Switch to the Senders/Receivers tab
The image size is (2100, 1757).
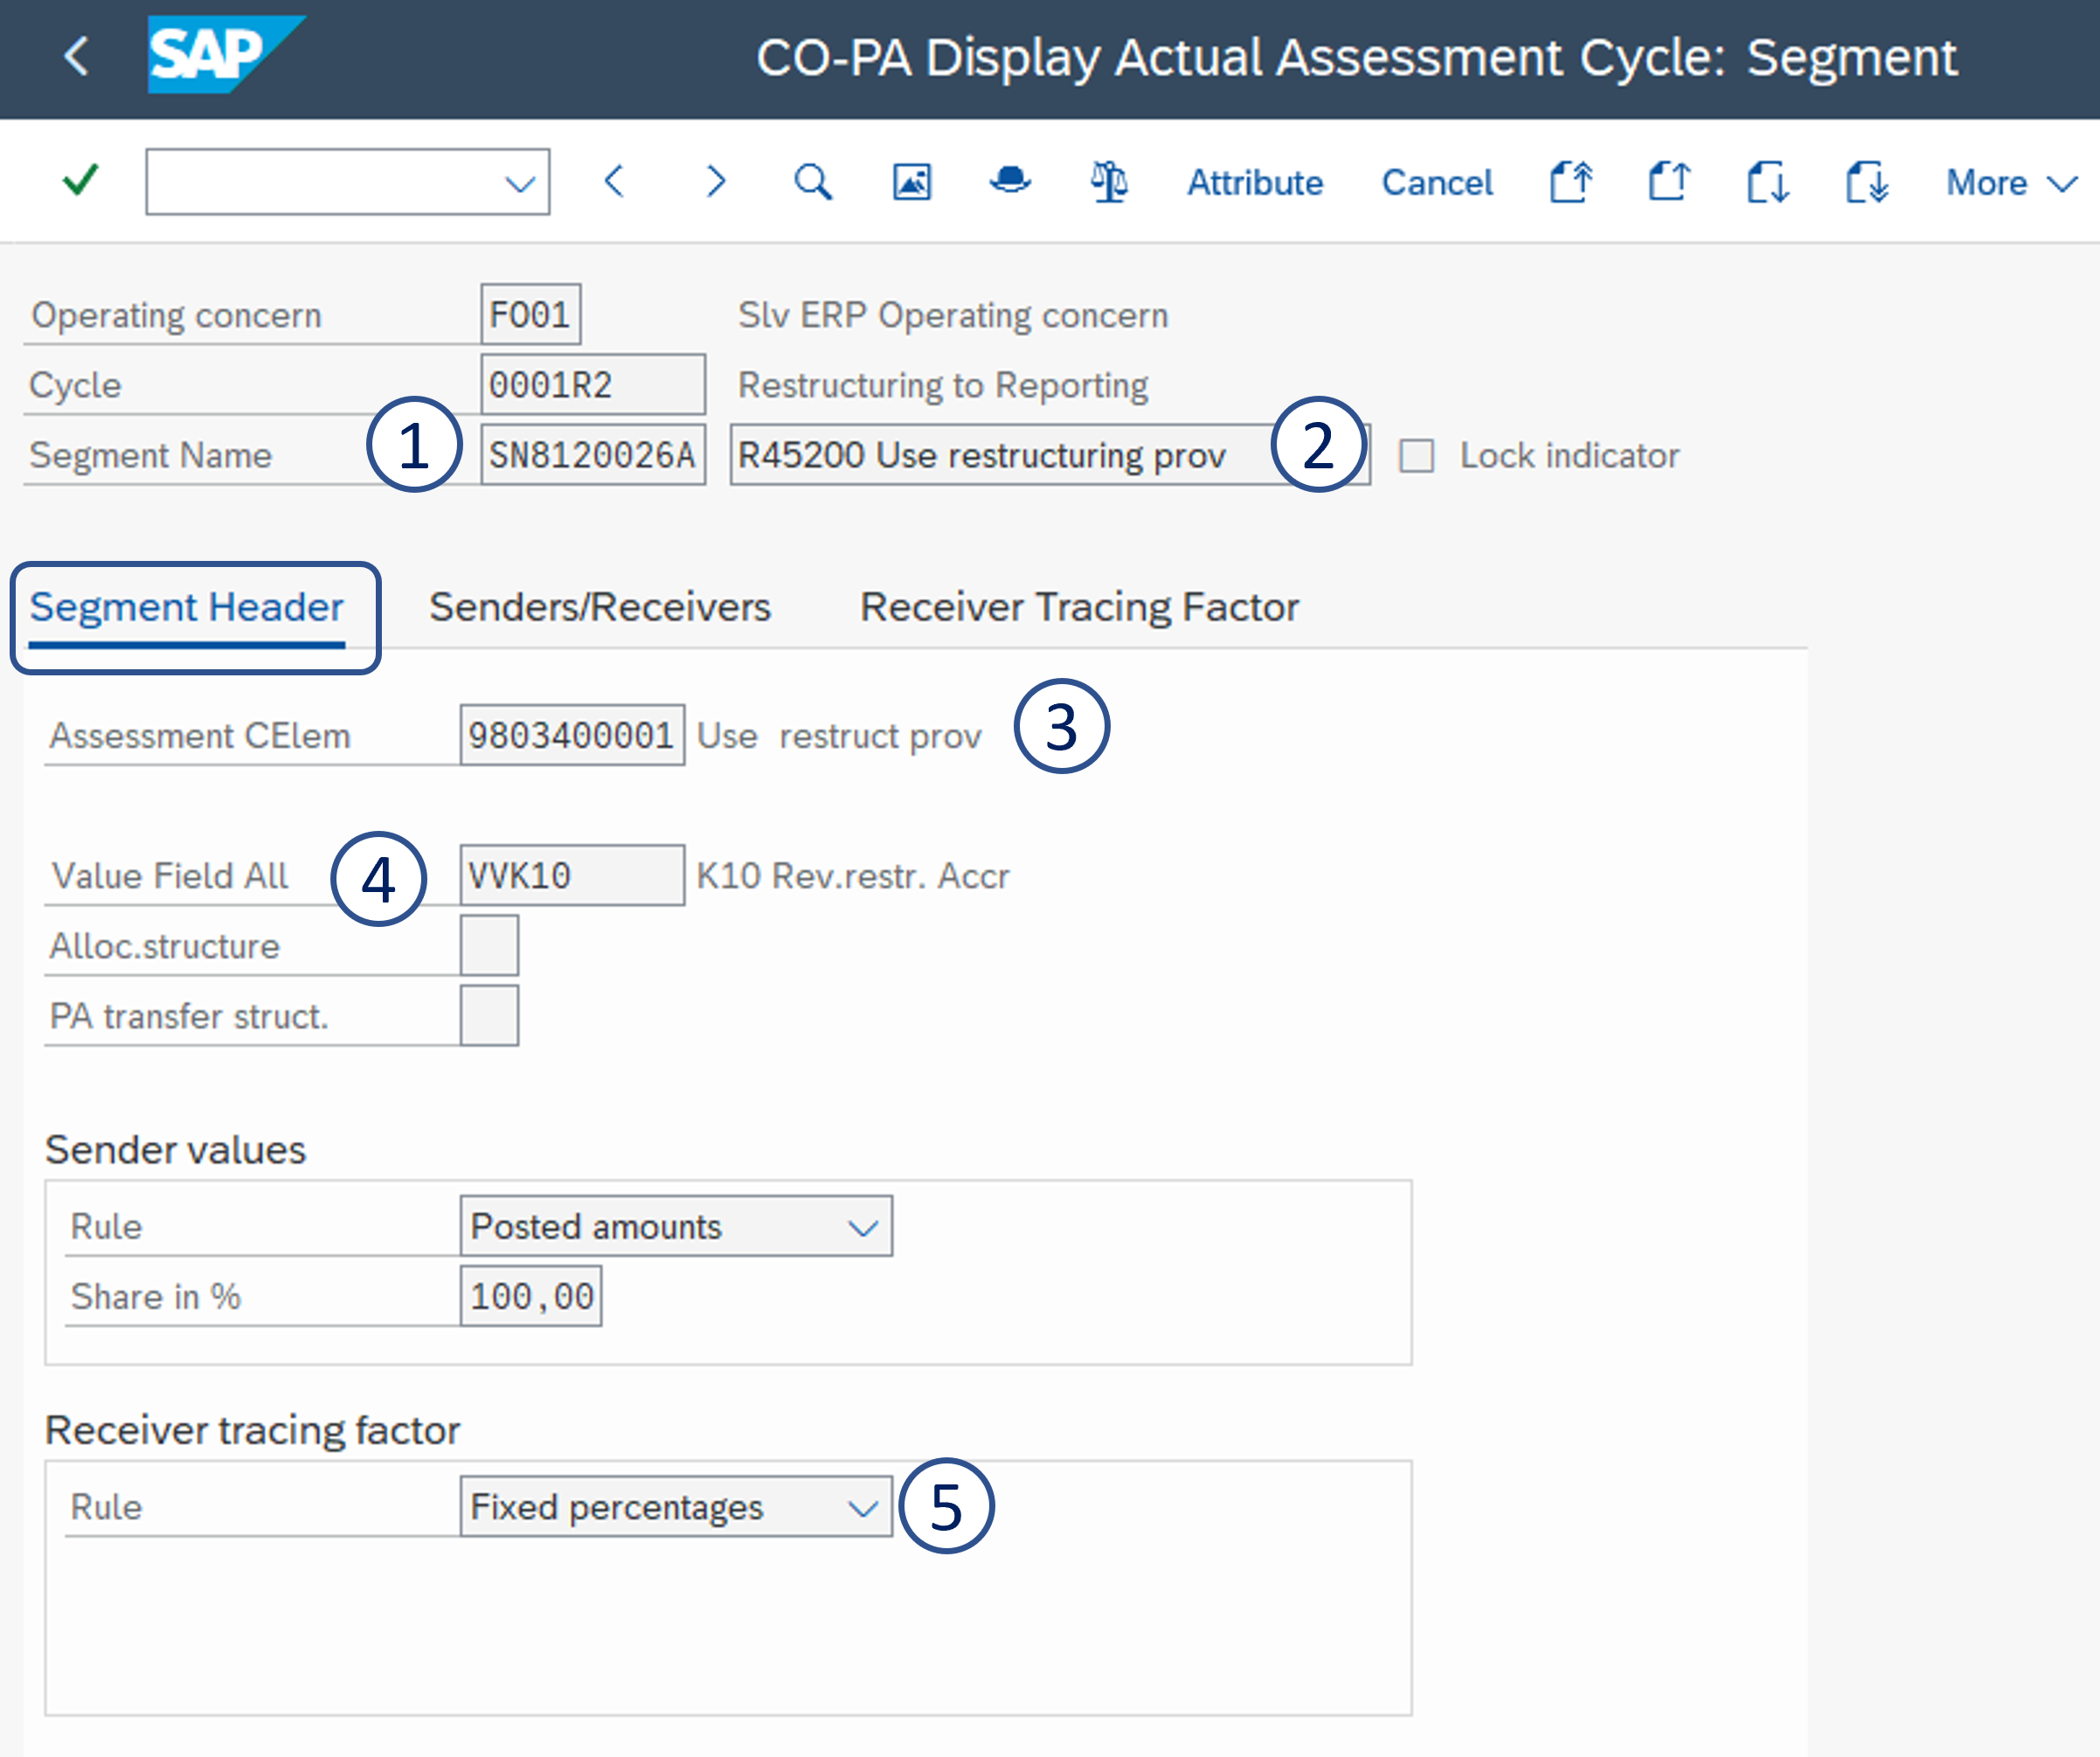pos(599,607)
